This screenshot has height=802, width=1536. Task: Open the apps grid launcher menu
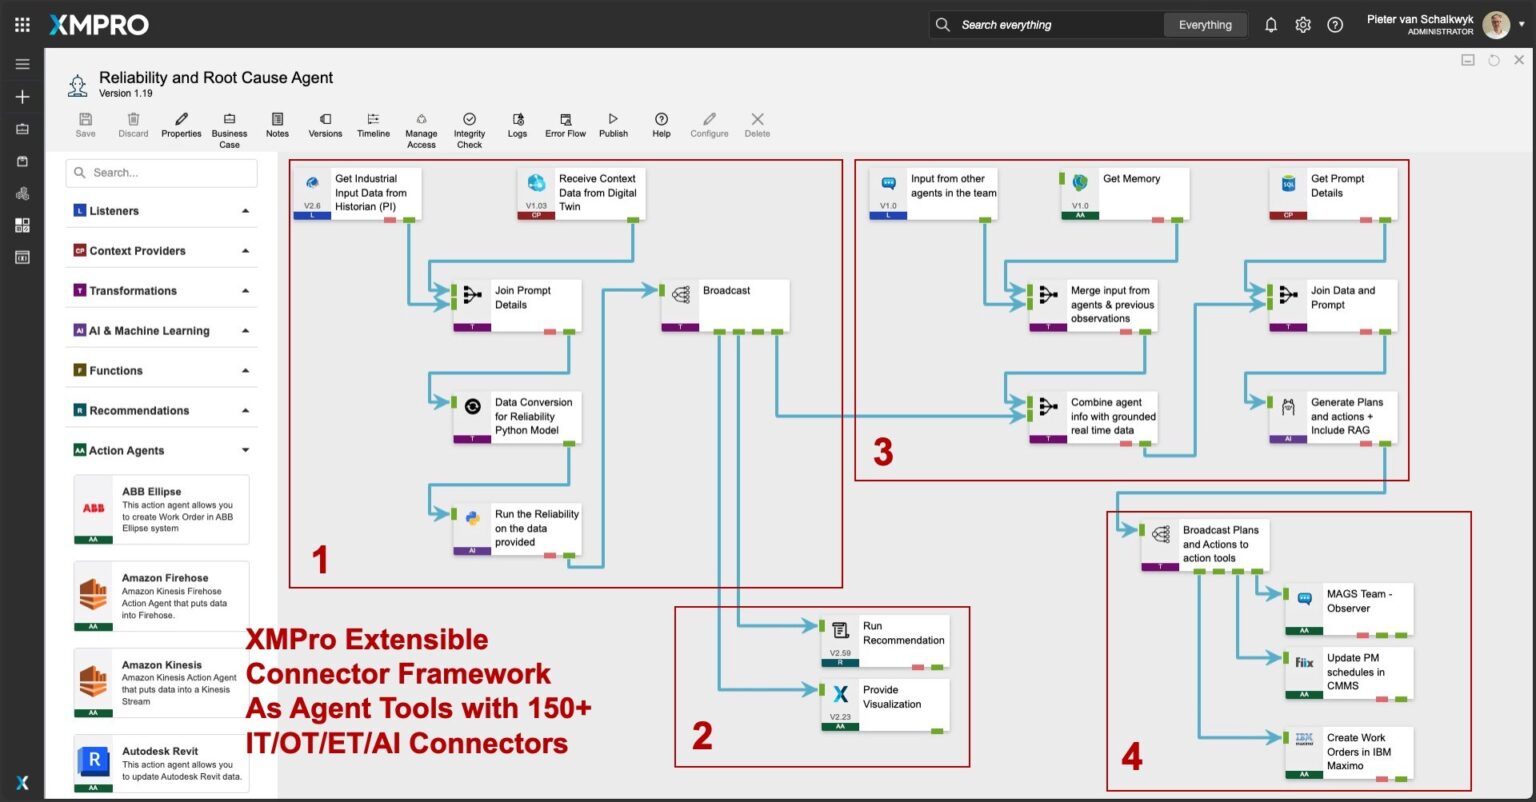coord(22,25)
